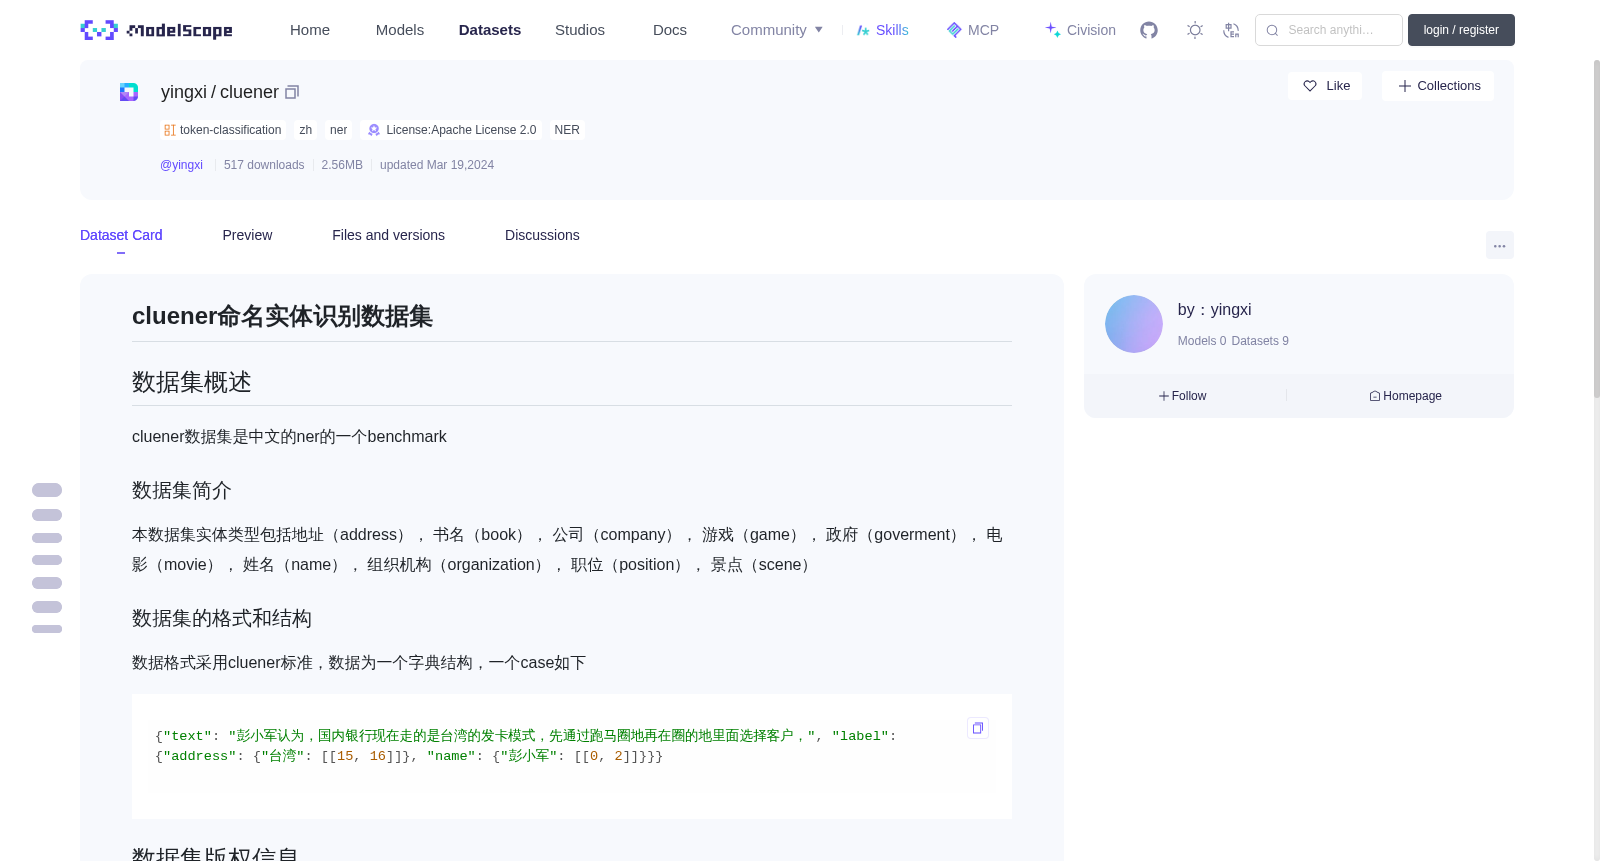Click the '数据集简介' heading
1600x861 pixels.
[x=182, y=490]
